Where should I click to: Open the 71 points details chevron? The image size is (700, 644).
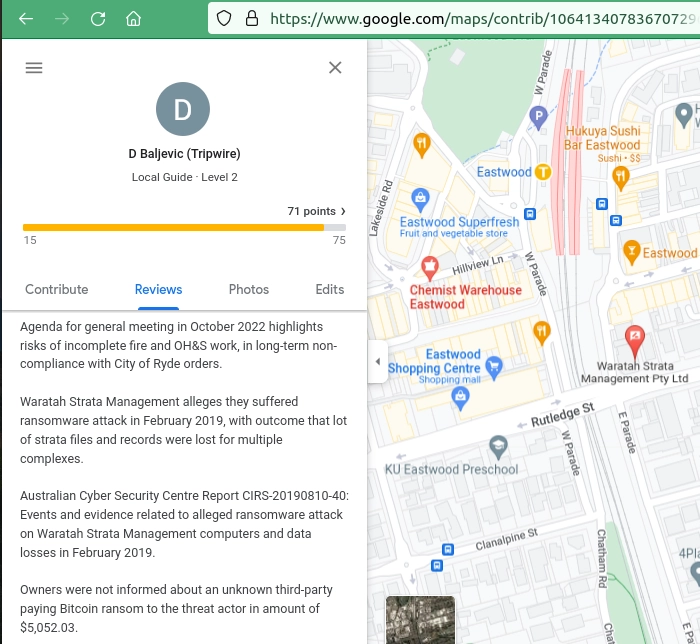click(343, 211)
